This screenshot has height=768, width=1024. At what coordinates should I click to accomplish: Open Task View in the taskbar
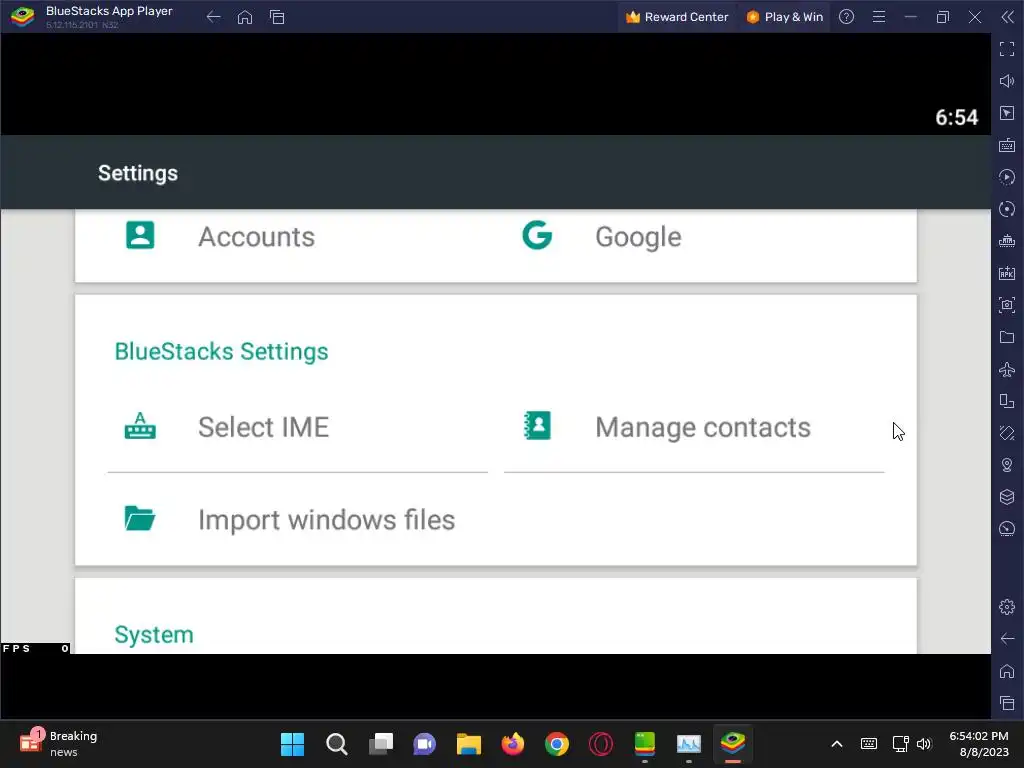381,744
